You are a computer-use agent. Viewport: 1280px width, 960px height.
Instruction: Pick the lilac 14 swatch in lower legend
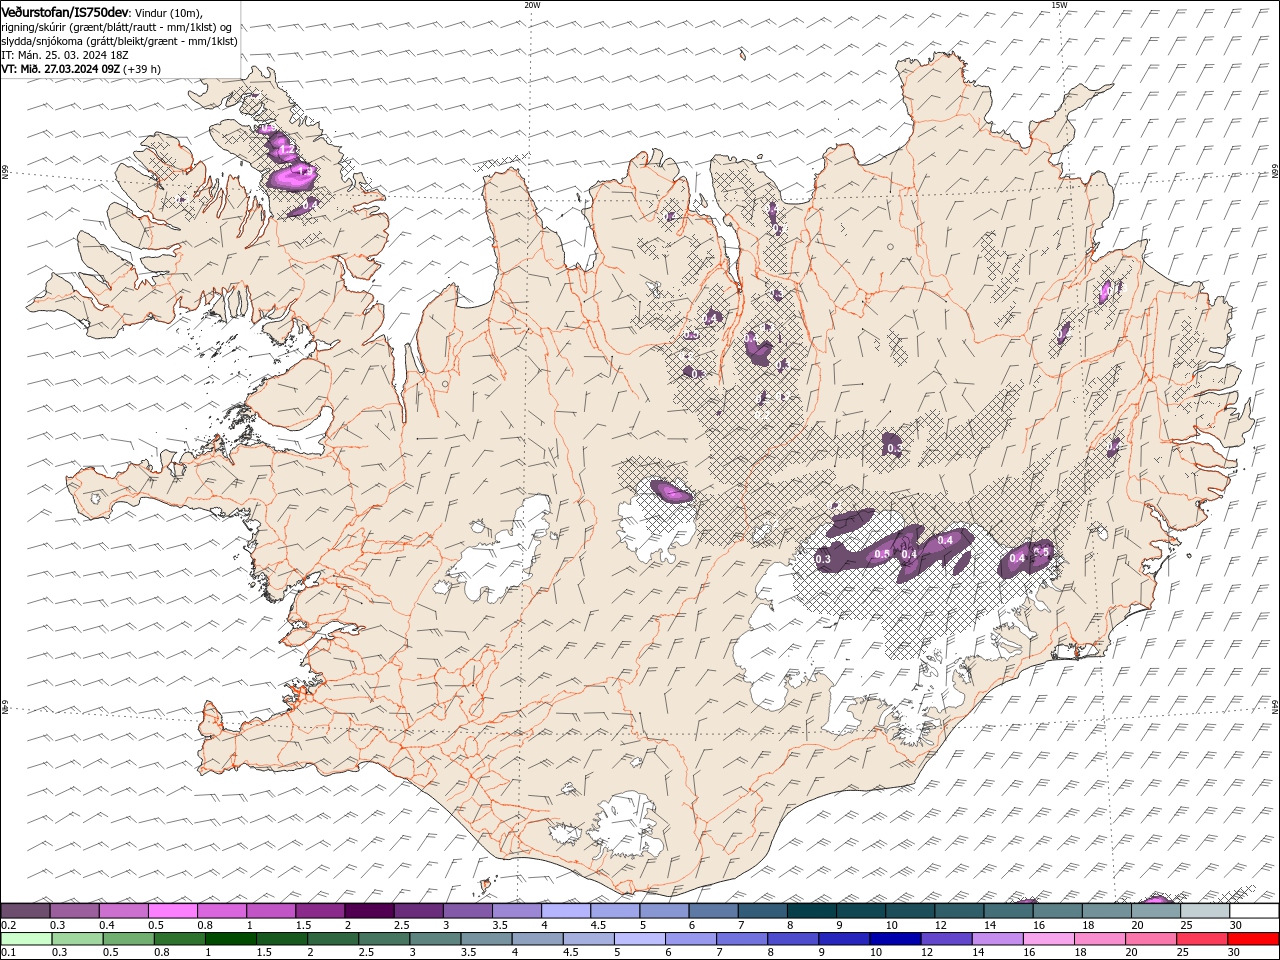997,939
